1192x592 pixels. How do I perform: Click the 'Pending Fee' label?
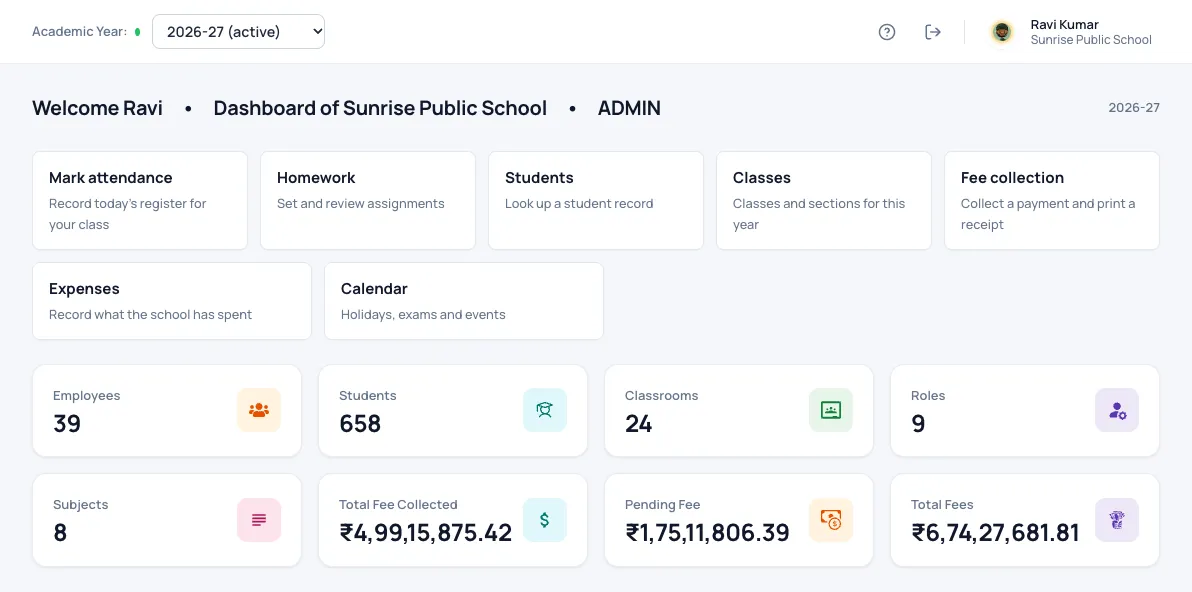click(x=662, y=505)
